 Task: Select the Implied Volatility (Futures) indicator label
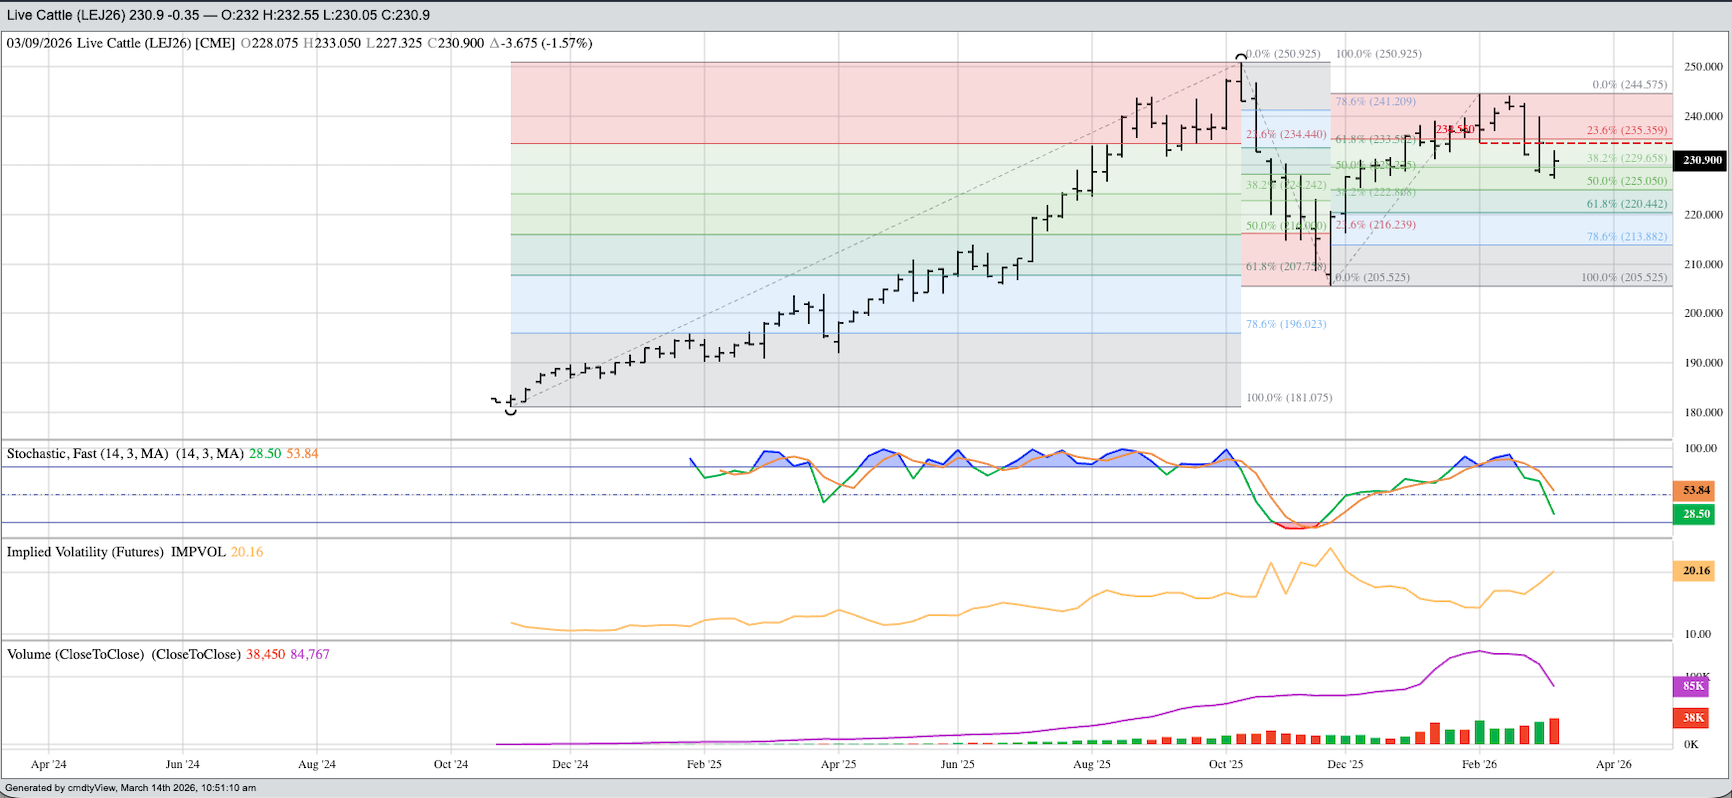[x=116, y=552]
